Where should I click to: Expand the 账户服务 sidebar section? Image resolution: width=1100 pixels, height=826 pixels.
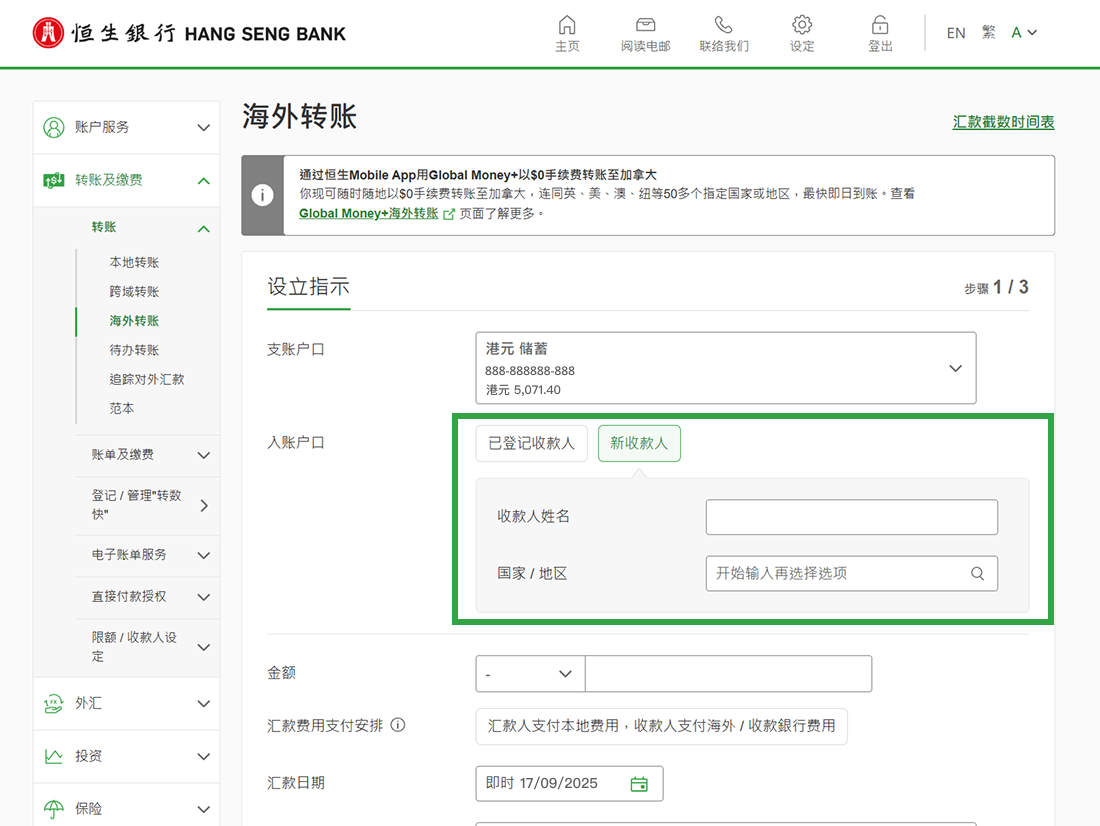(126, 128)
